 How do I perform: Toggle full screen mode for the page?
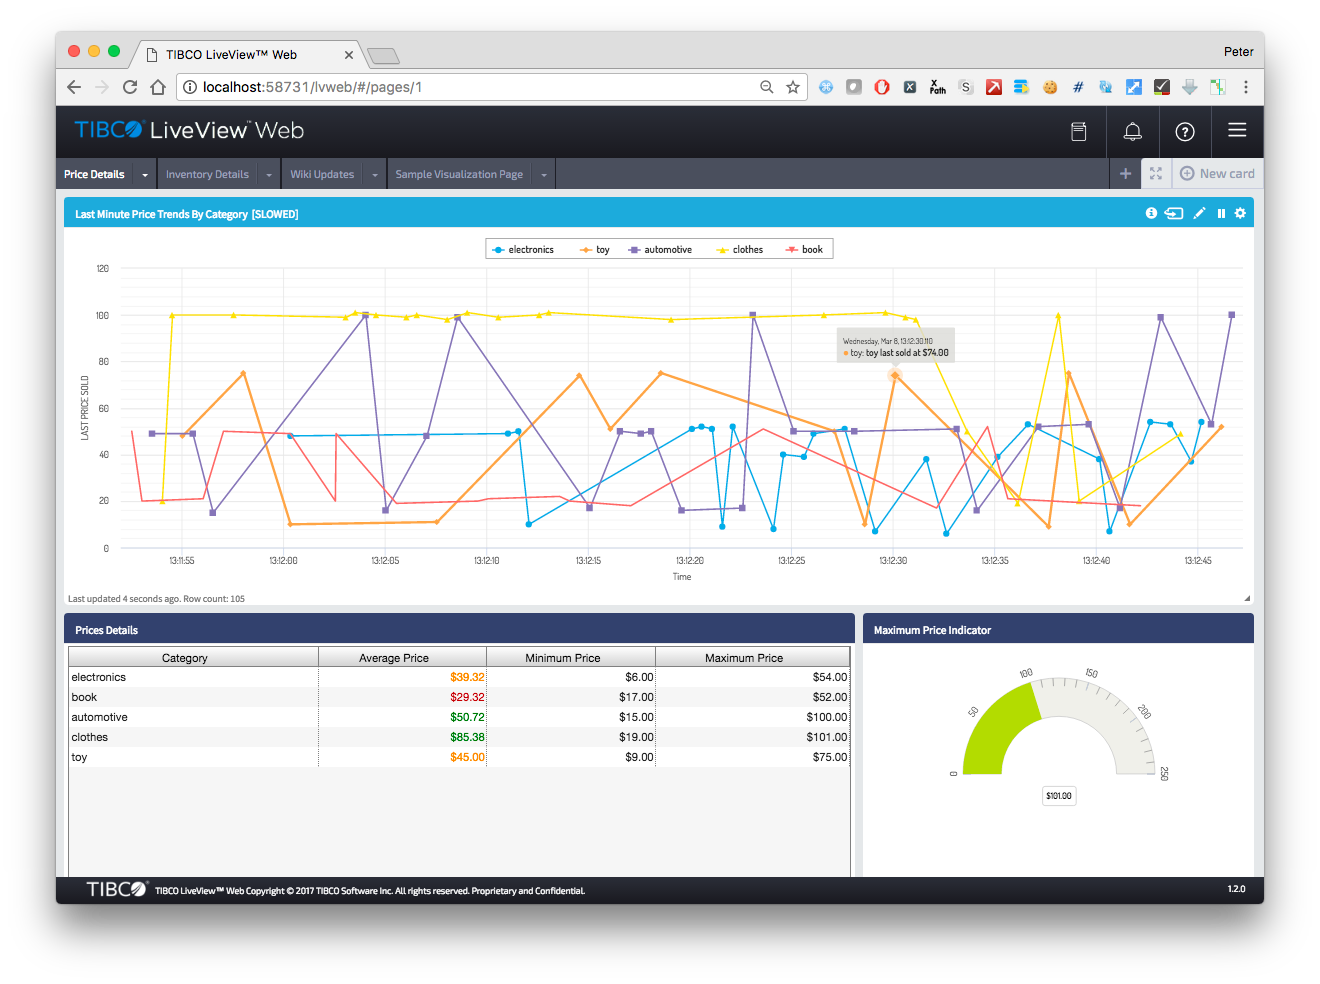click(1156, 173)
